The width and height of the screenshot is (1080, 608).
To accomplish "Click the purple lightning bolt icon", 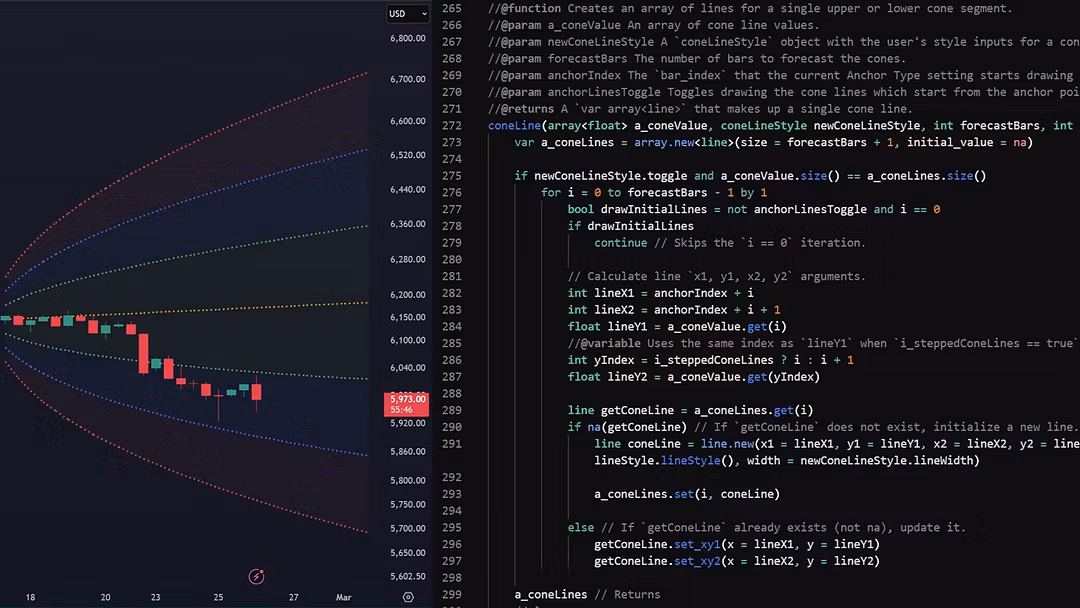I will tap(256, 576).
